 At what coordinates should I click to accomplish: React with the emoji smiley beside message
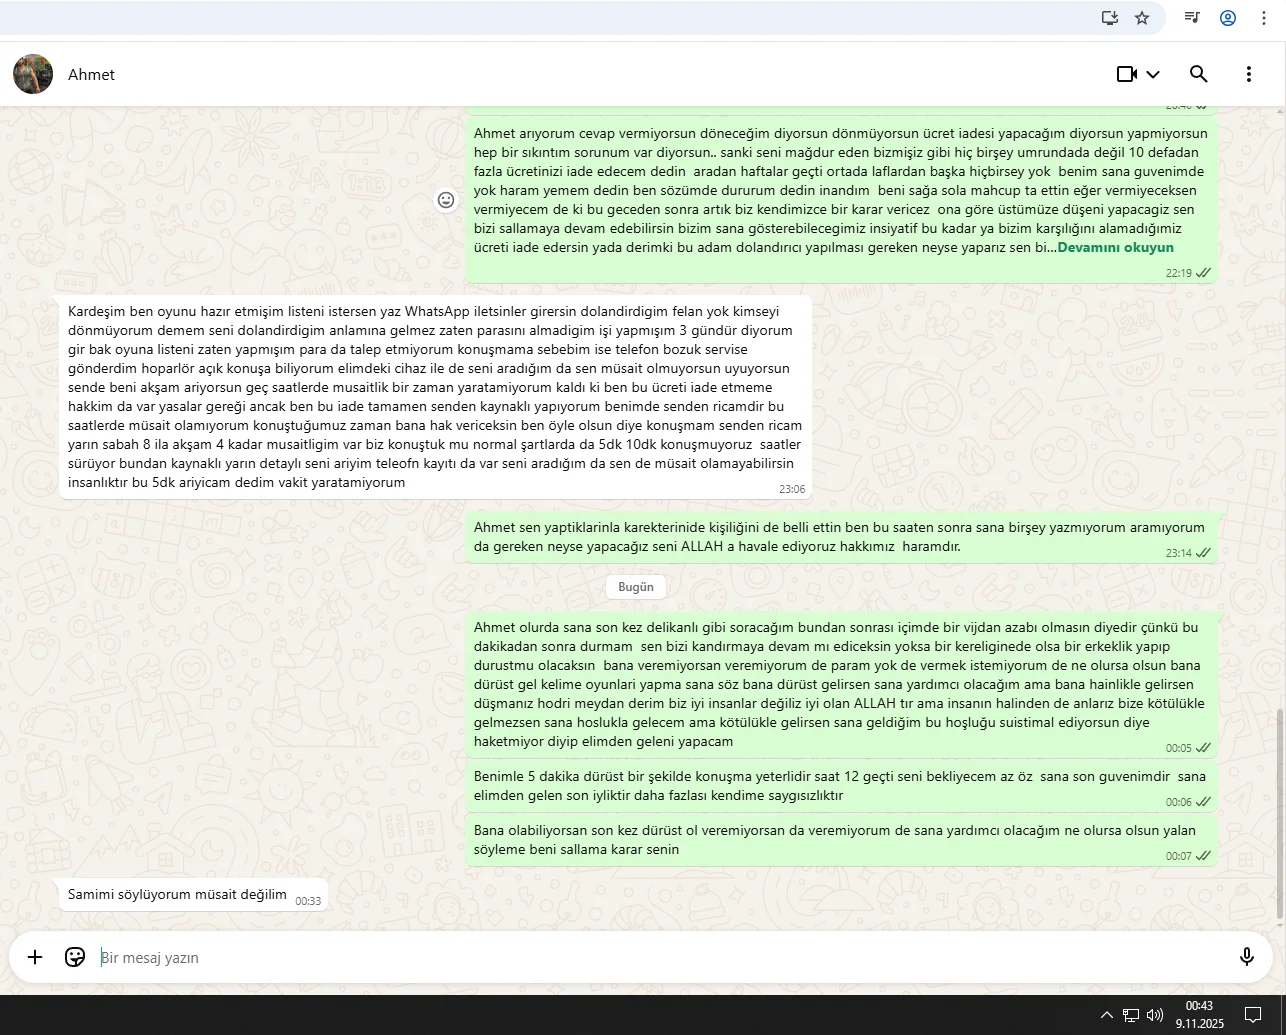pos(446,200)
